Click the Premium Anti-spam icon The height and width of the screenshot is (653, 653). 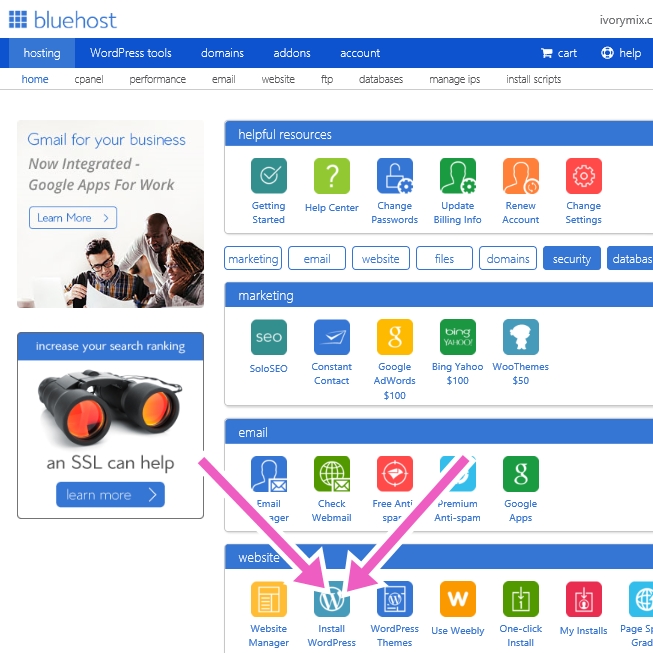458,474
